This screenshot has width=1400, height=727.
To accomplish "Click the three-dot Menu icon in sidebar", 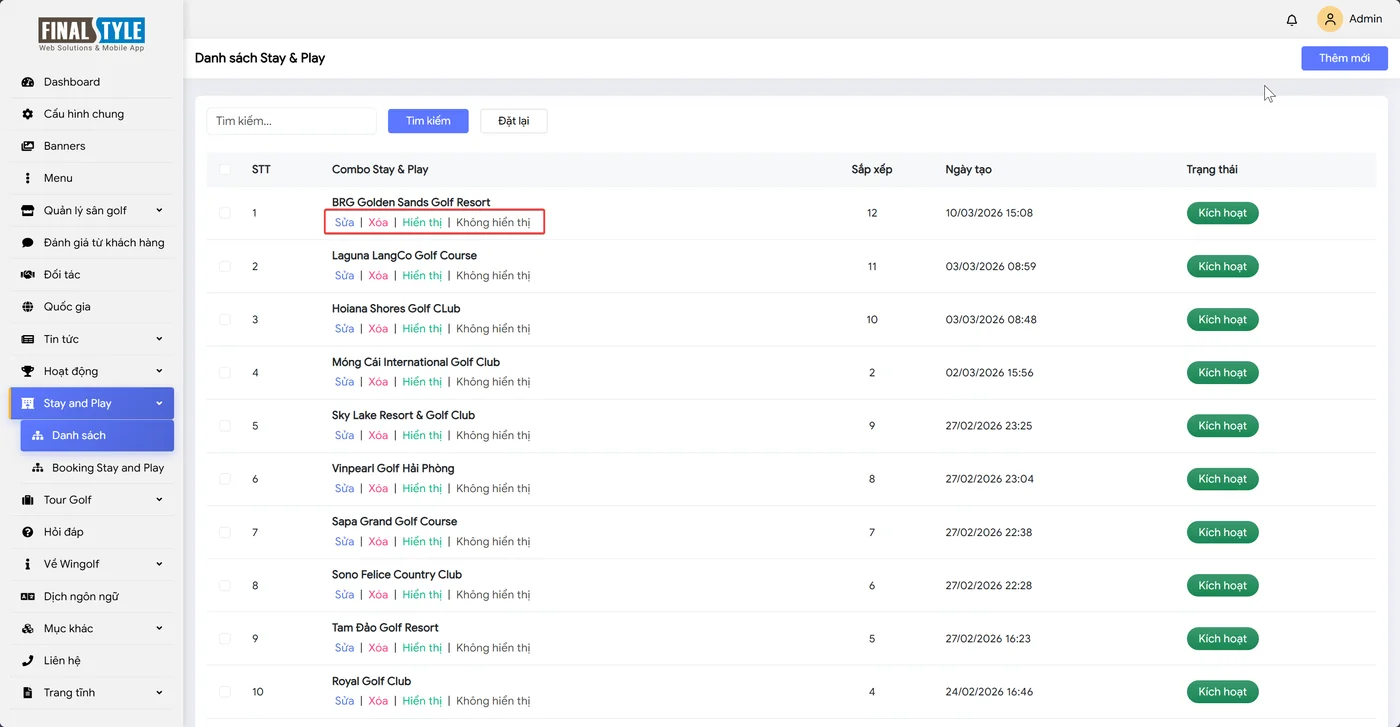I will (28, 178).
